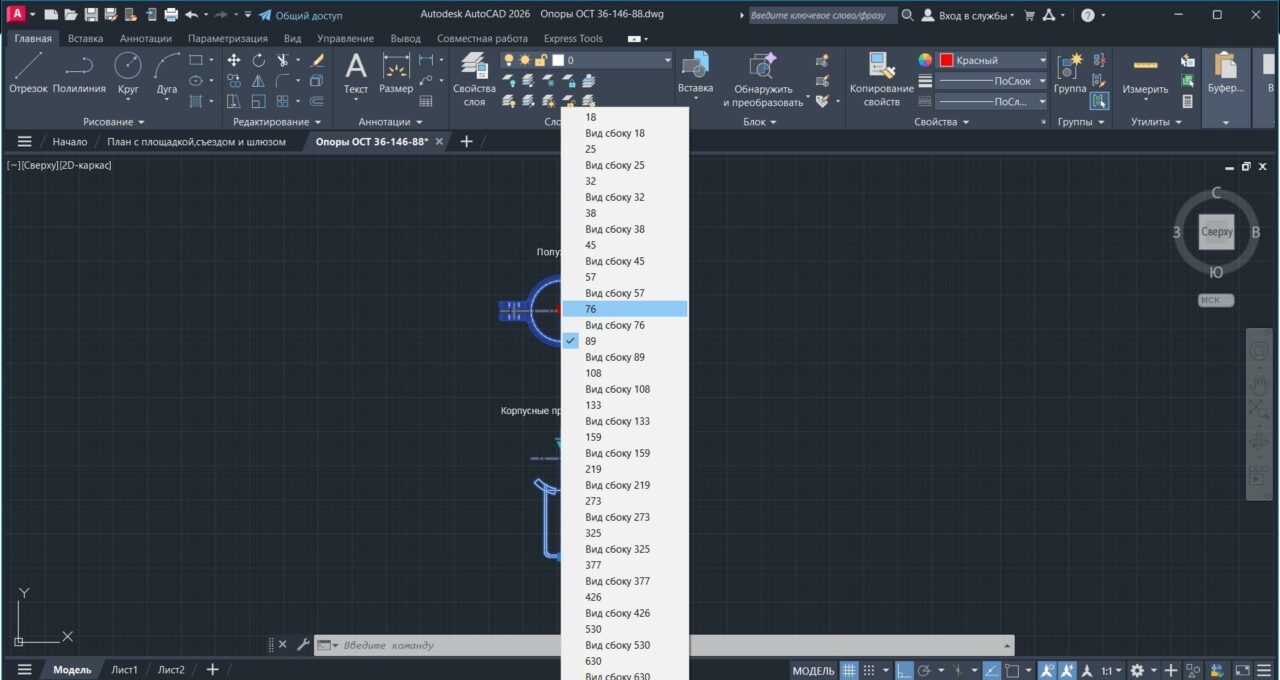Image resolution: width=1280 pixels, height=680 pixels.
Task: Expand the Утилиты panel
Action: coord(1156,122)
